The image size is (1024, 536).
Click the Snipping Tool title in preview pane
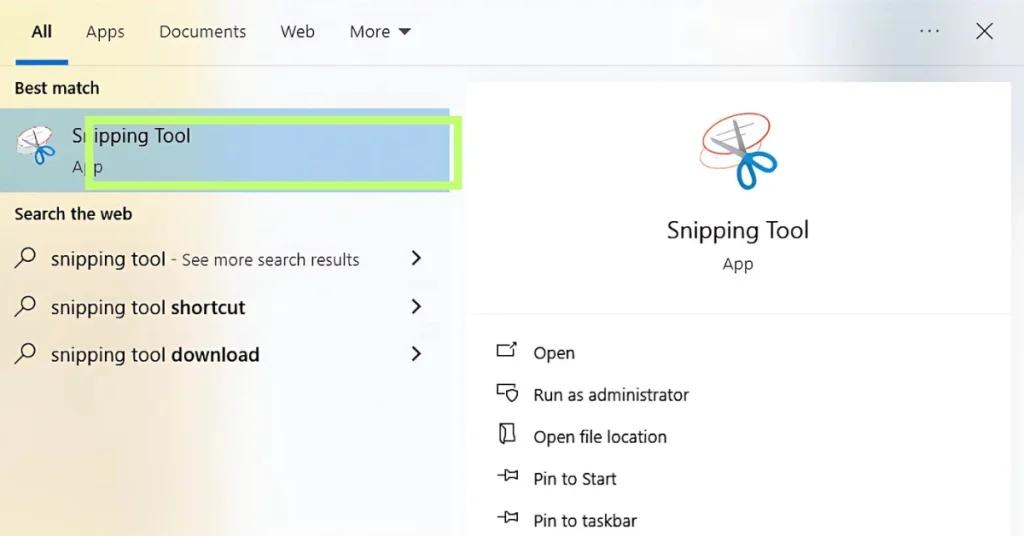pos(737,230)
